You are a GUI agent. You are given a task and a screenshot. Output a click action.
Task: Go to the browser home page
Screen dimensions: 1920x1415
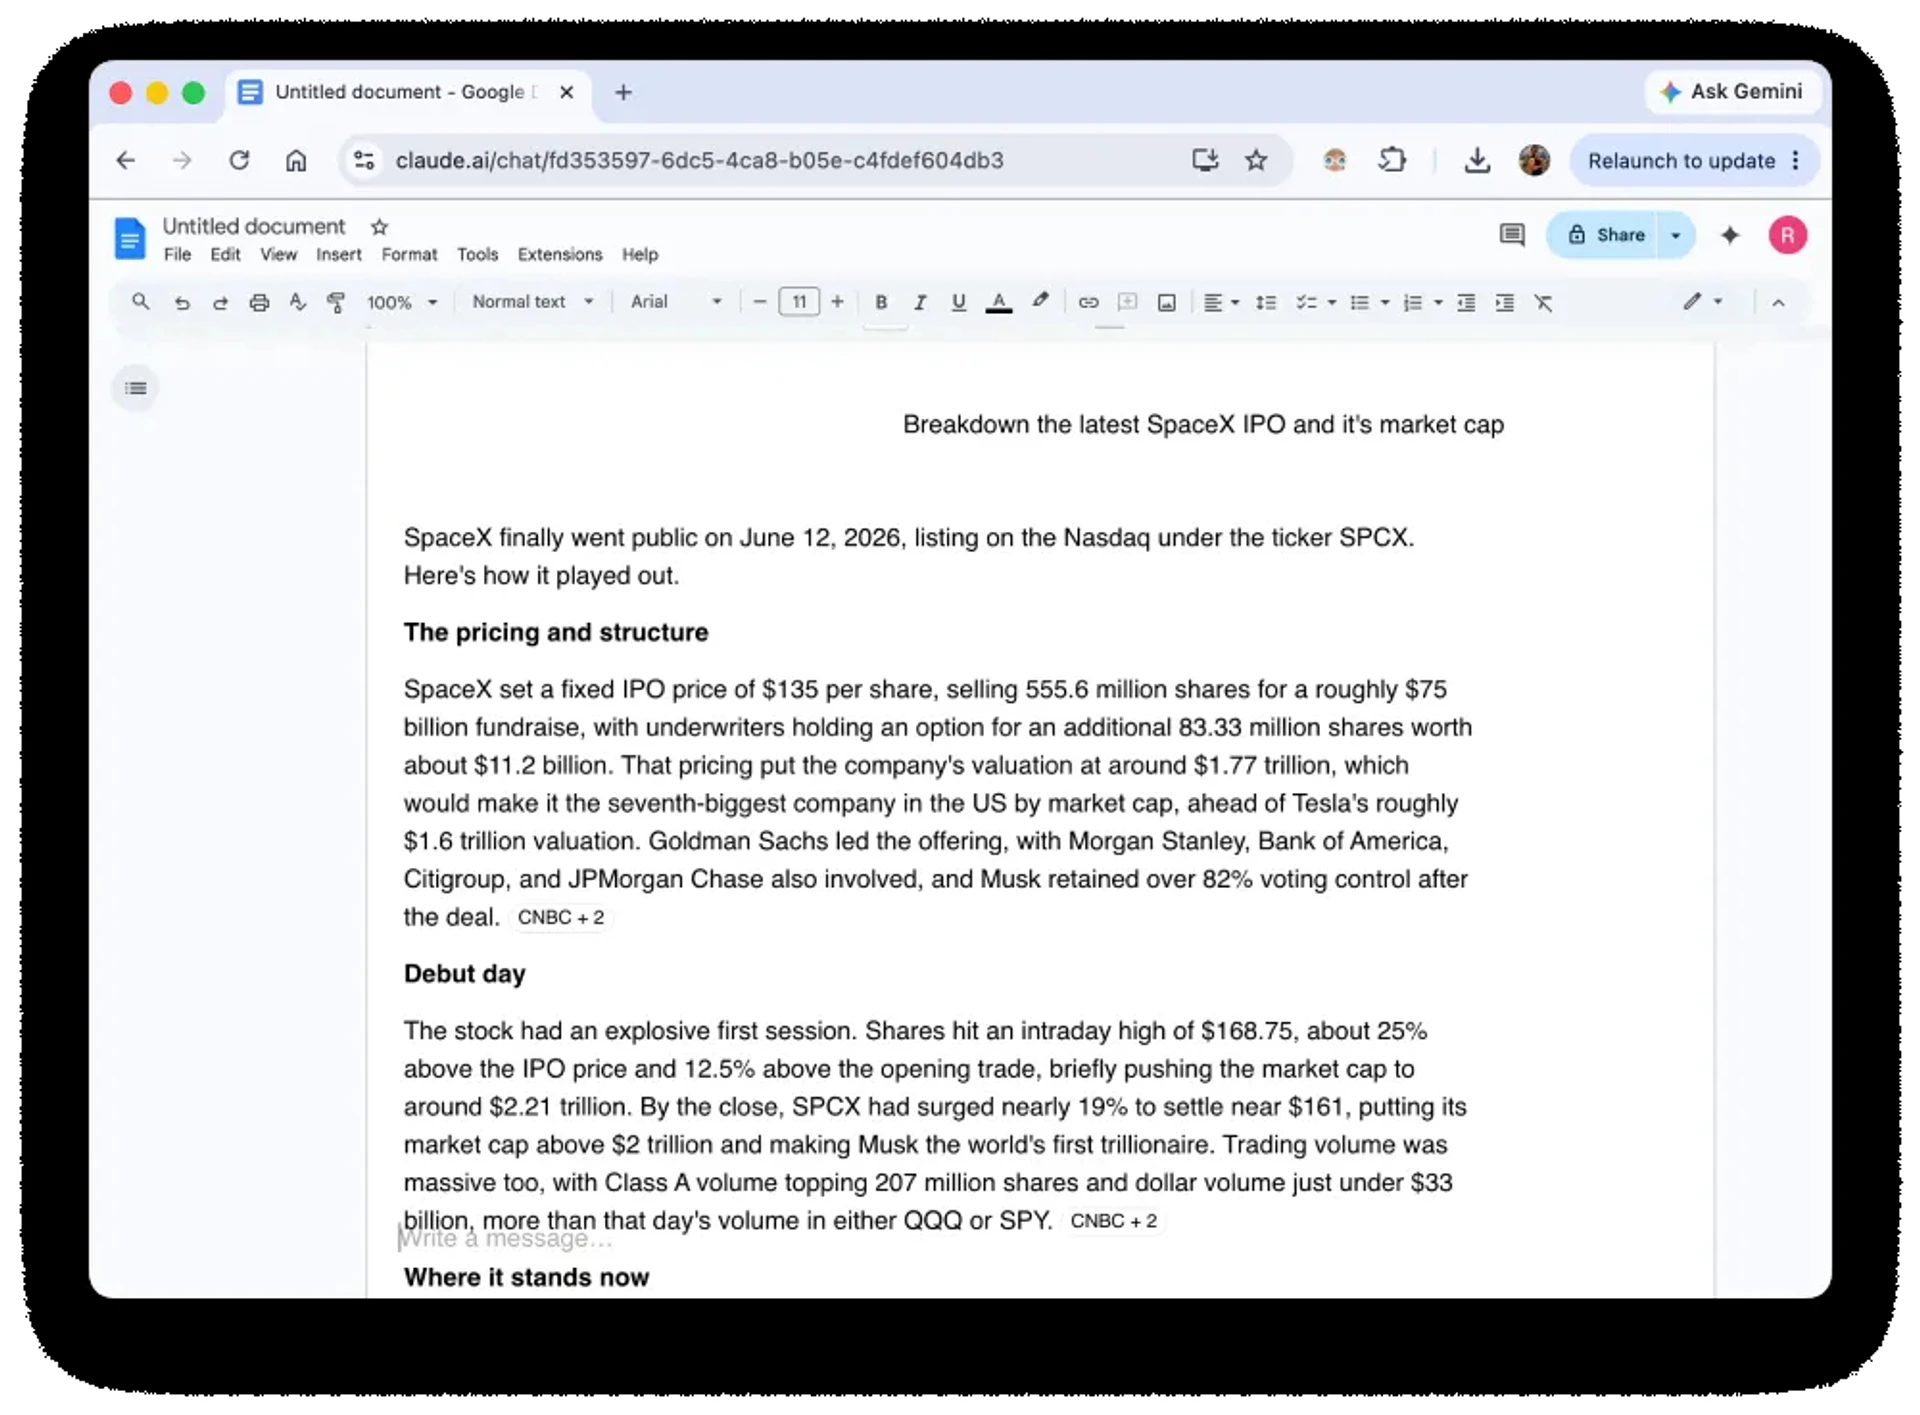pyautogui.click(x=296, y=160)
